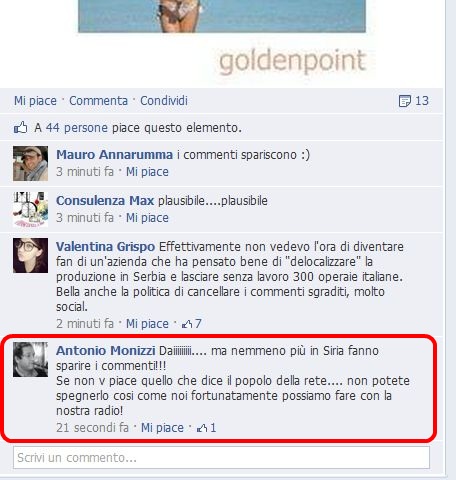The width and height of the screenshot is (456, 480).
Task: Click Commenta under the post
Action: (x=98, y=101)
